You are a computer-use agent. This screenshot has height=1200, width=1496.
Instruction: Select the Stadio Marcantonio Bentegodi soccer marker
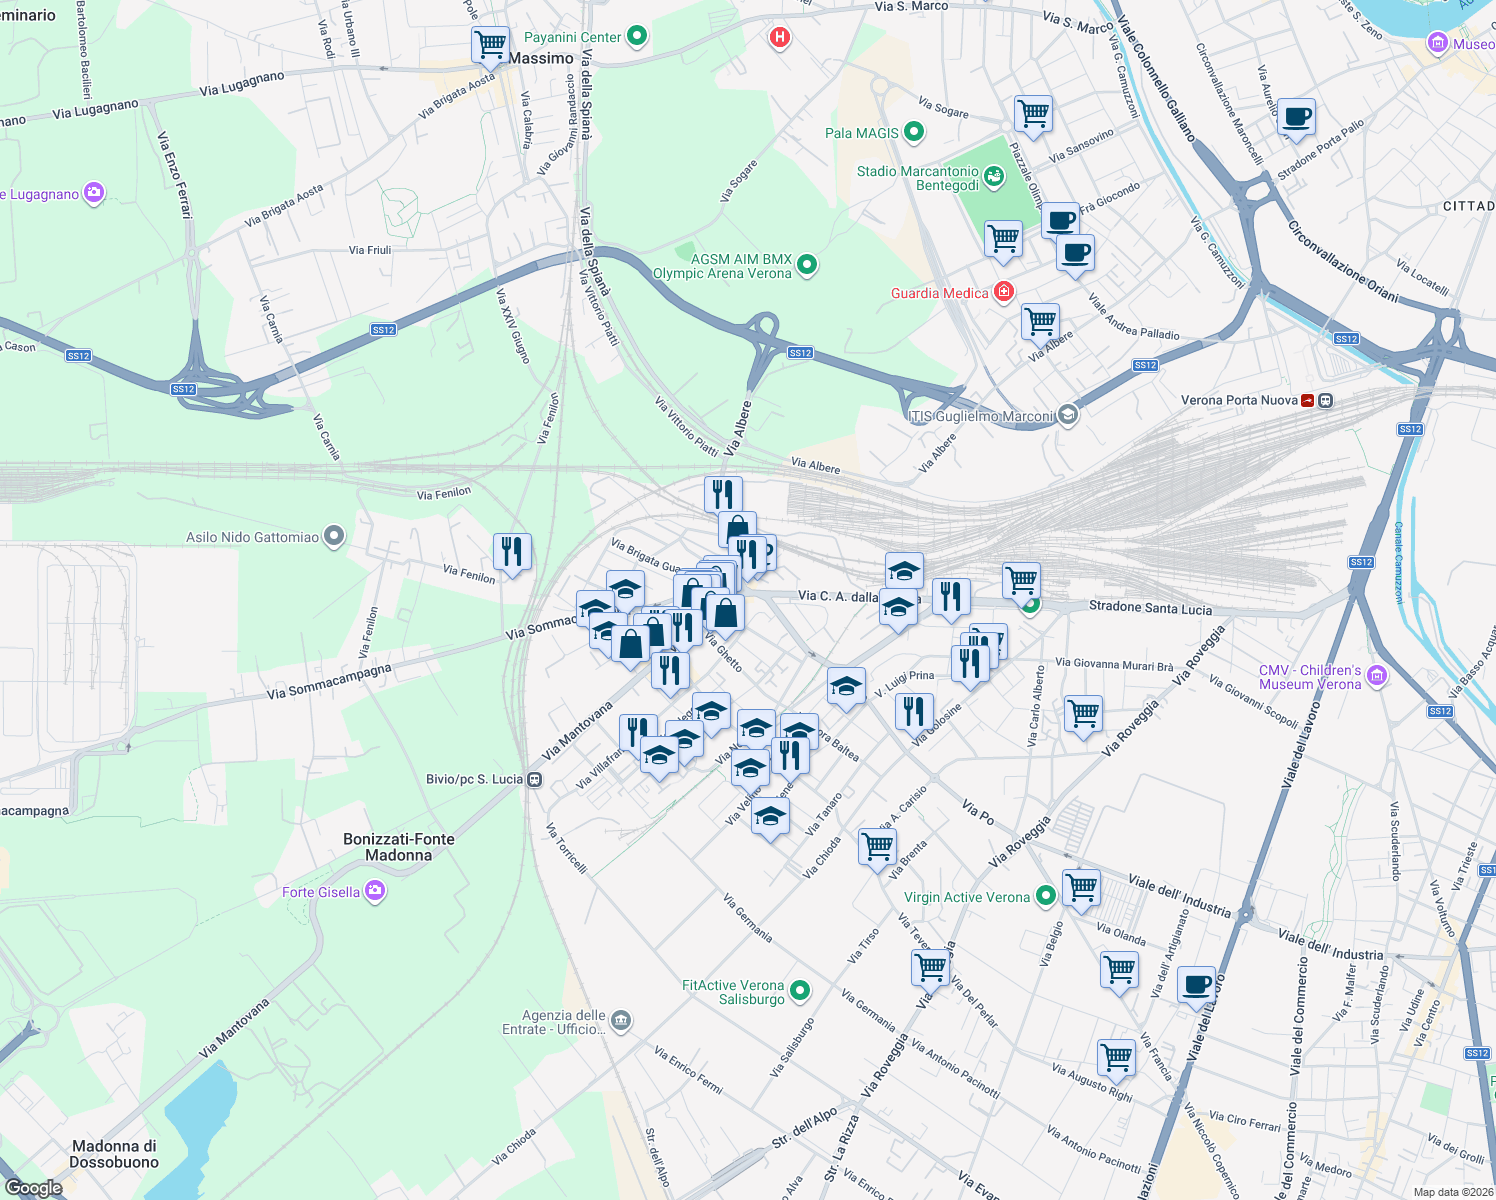coord(993,177)
